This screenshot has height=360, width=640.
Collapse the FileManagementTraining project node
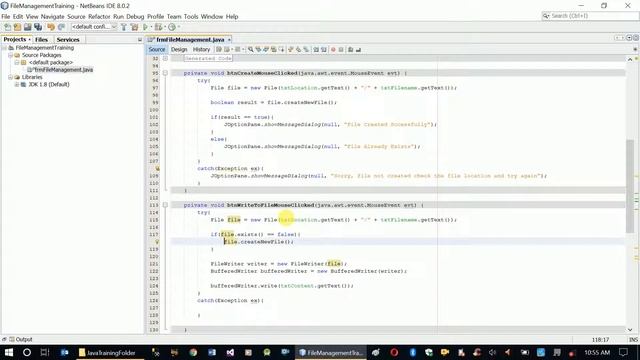[x=4, y=48]
